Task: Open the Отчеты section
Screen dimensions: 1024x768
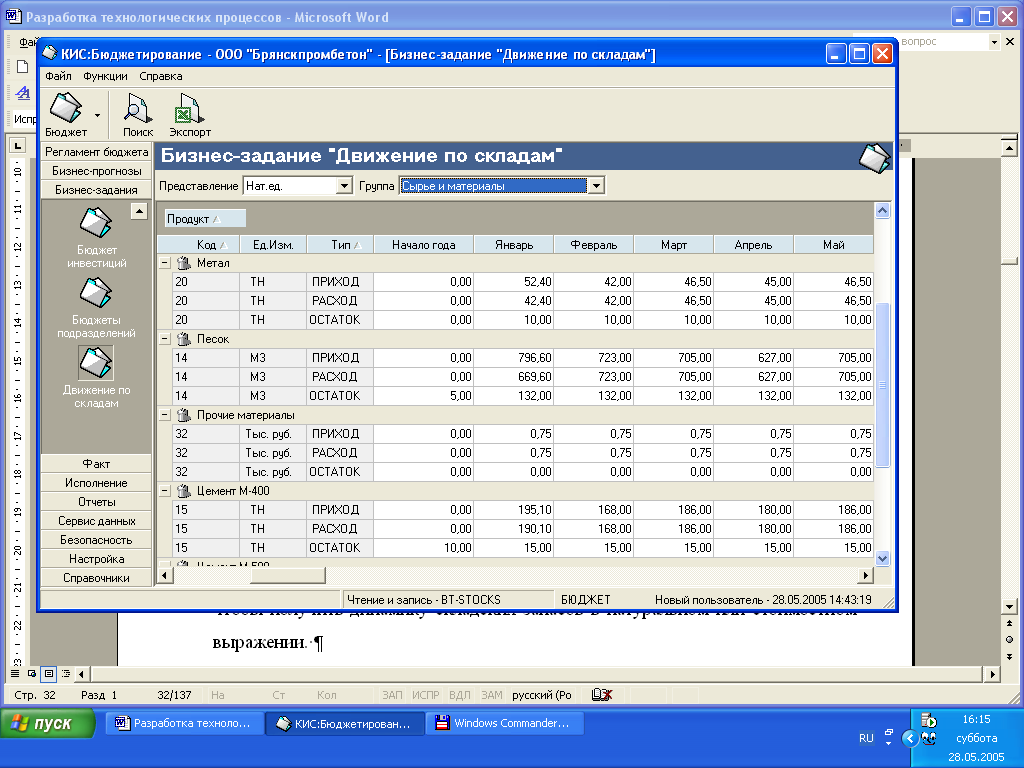Action: 97,502
